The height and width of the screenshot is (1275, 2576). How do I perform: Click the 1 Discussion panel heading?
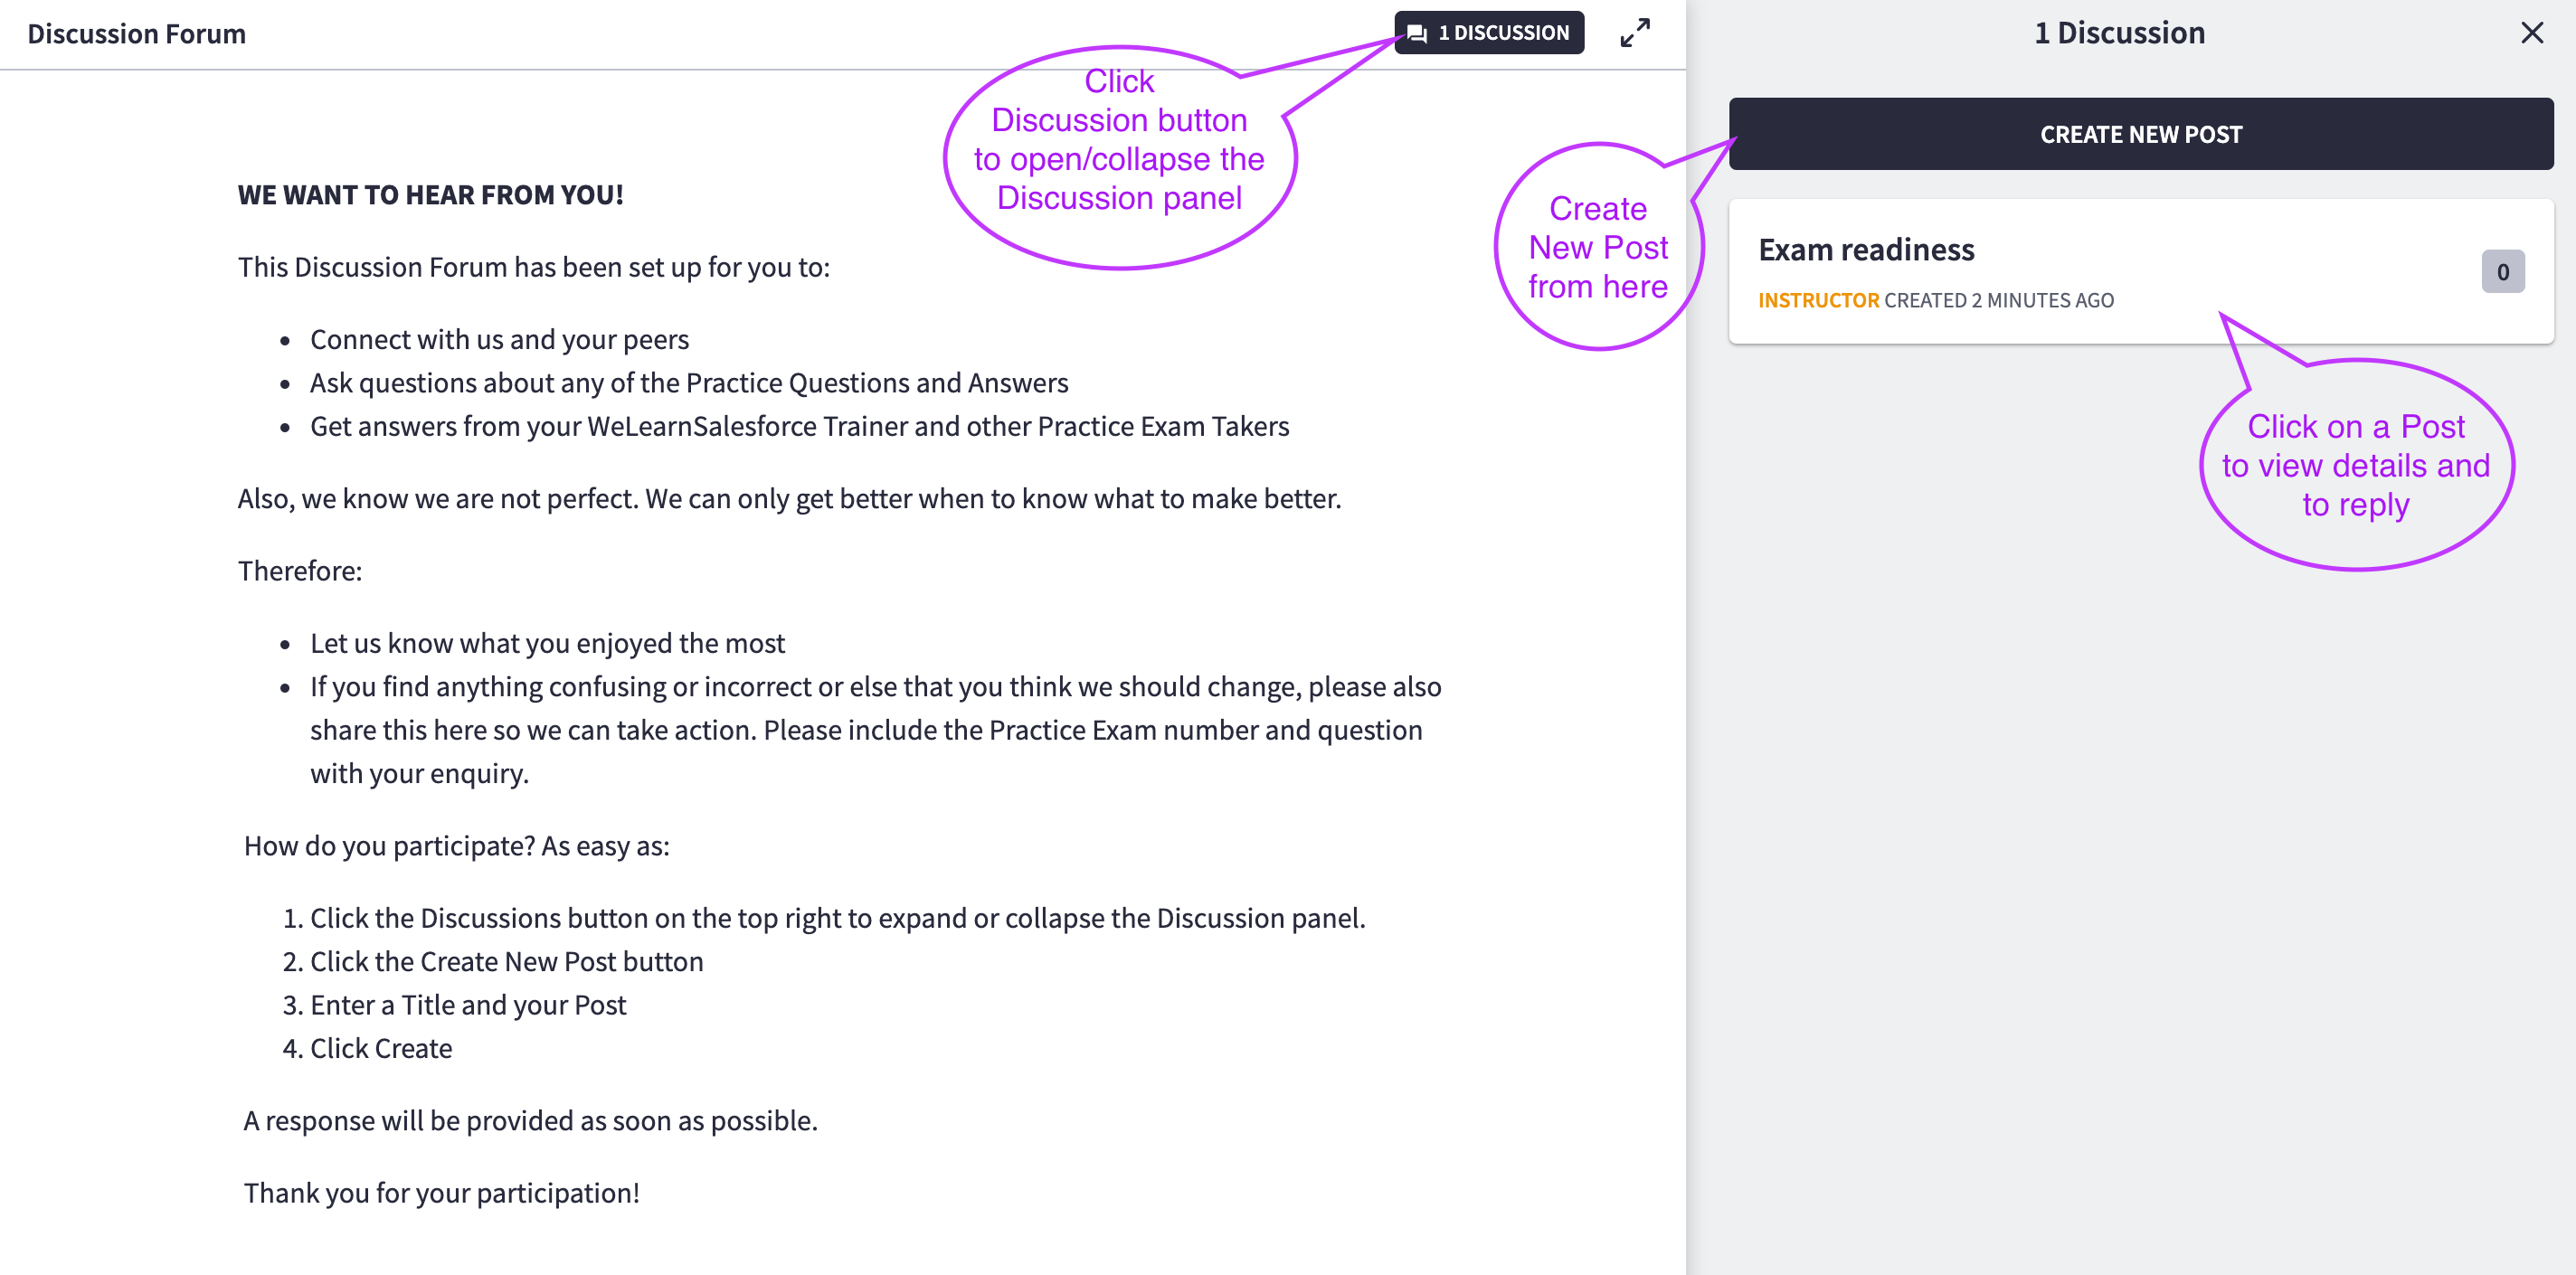[x=2118, y=33]
